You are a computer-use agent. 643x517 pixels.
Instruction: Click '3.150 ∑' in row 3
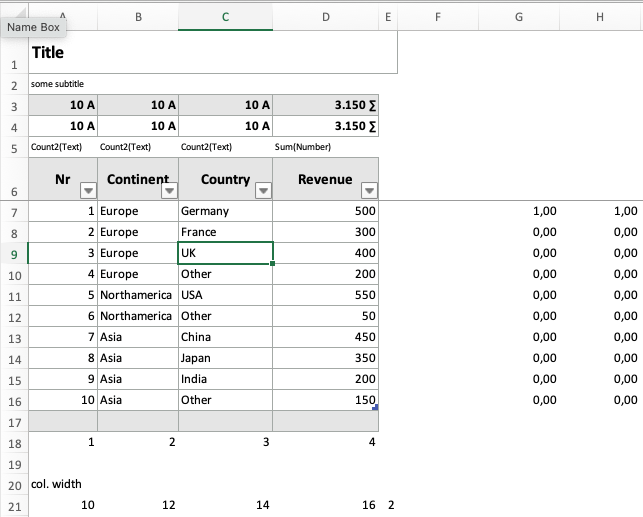(326, 105)
